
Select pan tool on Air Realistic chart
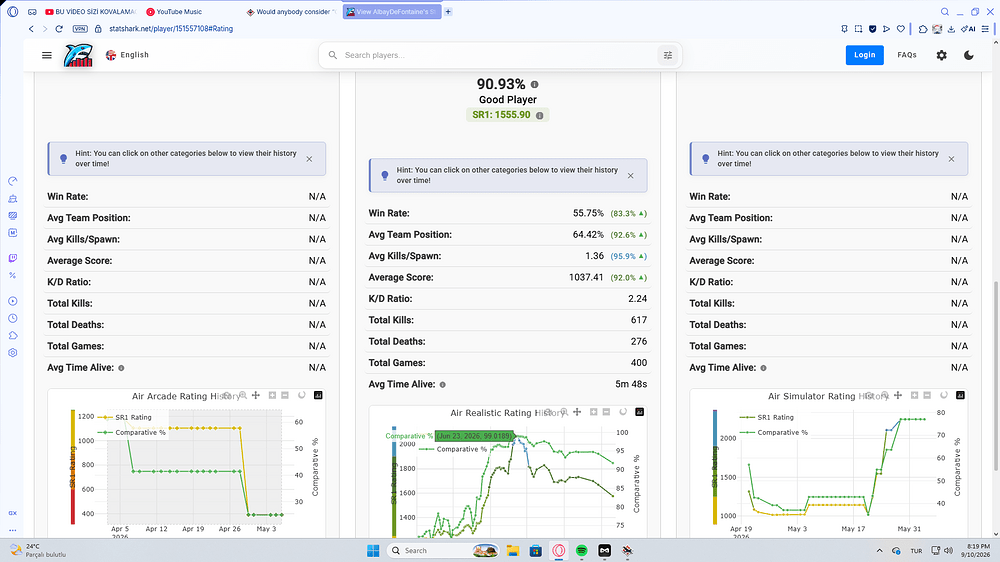(x=577, y=412)
